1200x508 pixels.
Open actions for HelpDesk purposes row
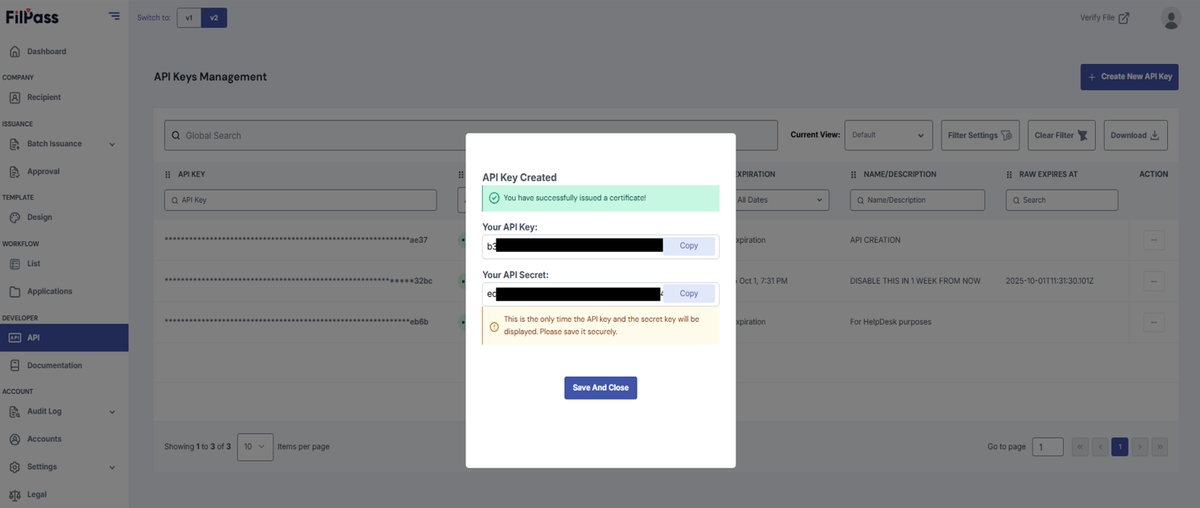(1153, 322)
